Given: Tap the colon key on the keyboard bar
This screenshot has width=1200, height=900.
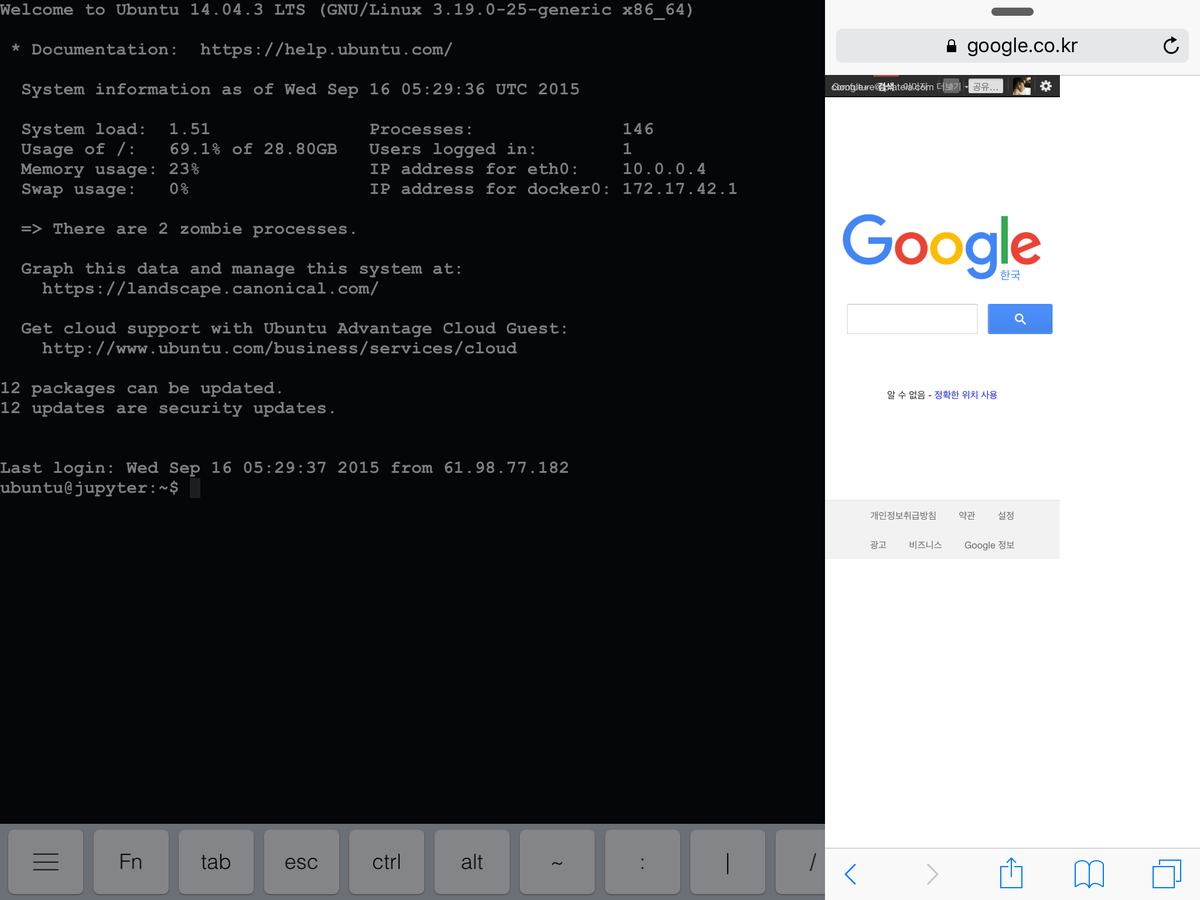Looking at the screenshot, I should pyautogui.click(x=642, y=862).
